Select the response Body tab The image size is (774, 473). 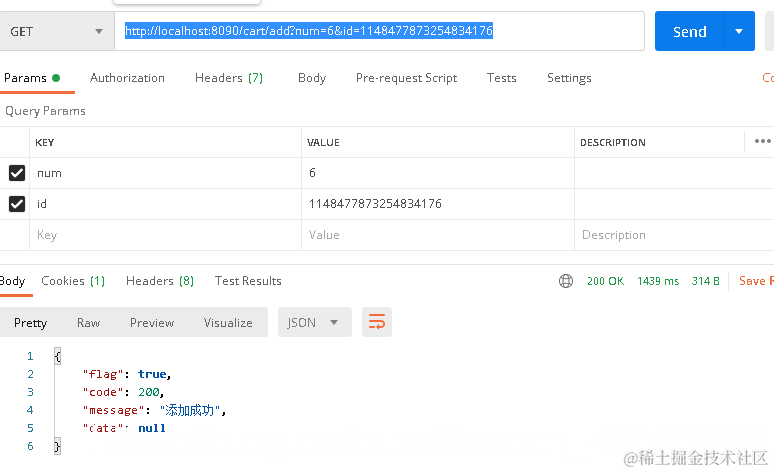point(12,281)
